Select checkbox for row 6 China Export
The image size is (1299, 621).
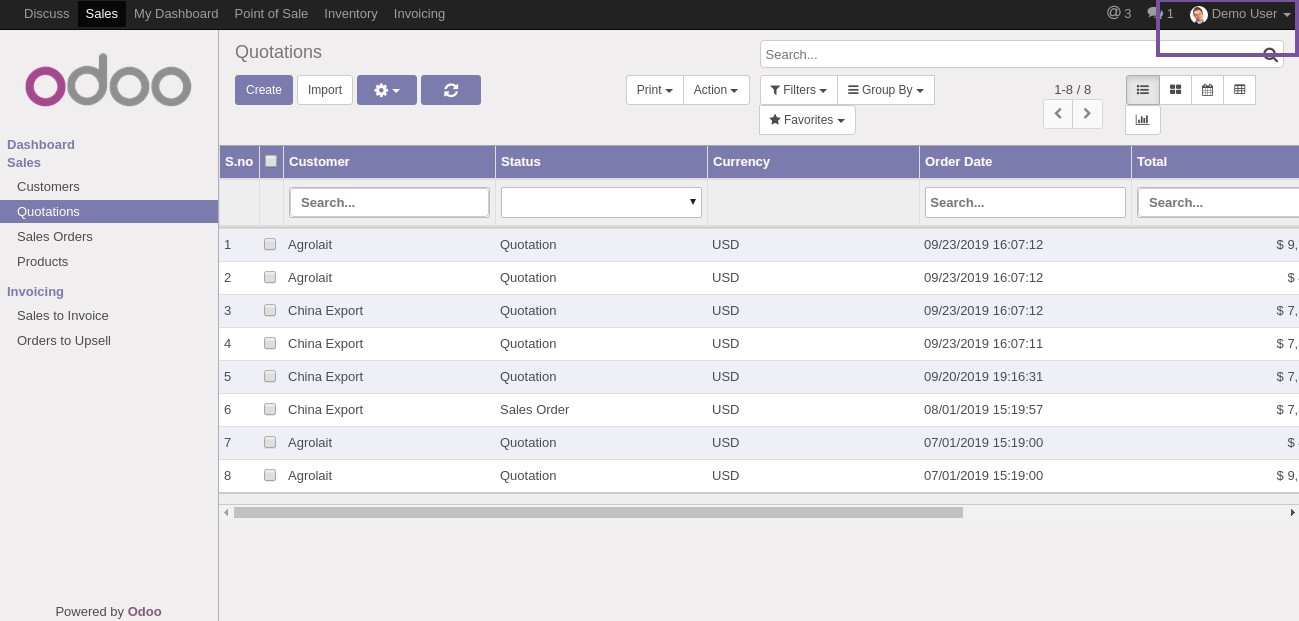point(270,409)
